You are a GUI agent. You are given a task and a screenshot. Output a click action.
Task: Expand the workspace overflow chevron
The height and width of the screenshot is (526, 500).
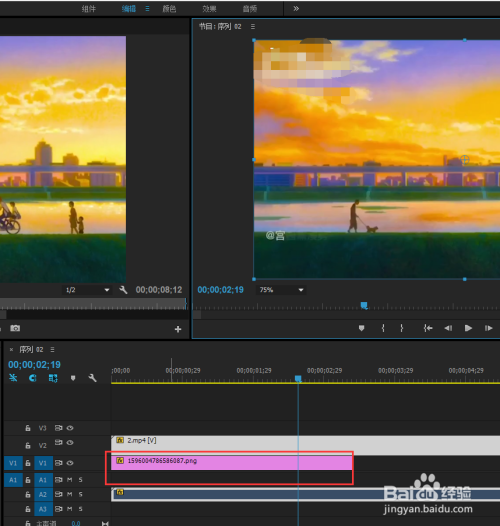click(296, 9)
